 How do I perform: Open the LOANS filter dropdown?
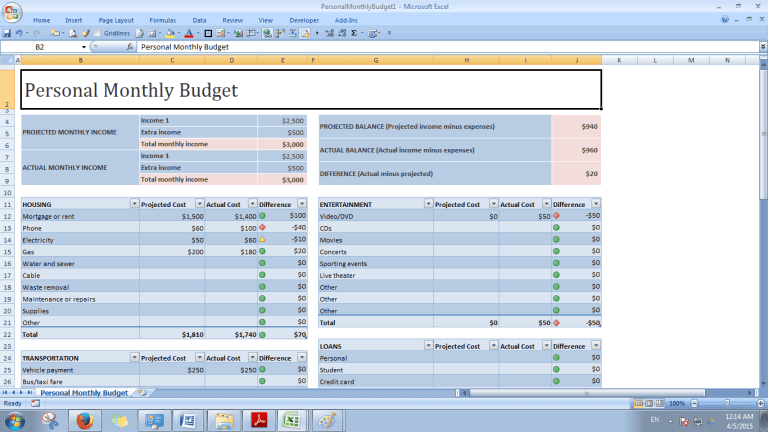pyautogui.click(x=429, y=346)
